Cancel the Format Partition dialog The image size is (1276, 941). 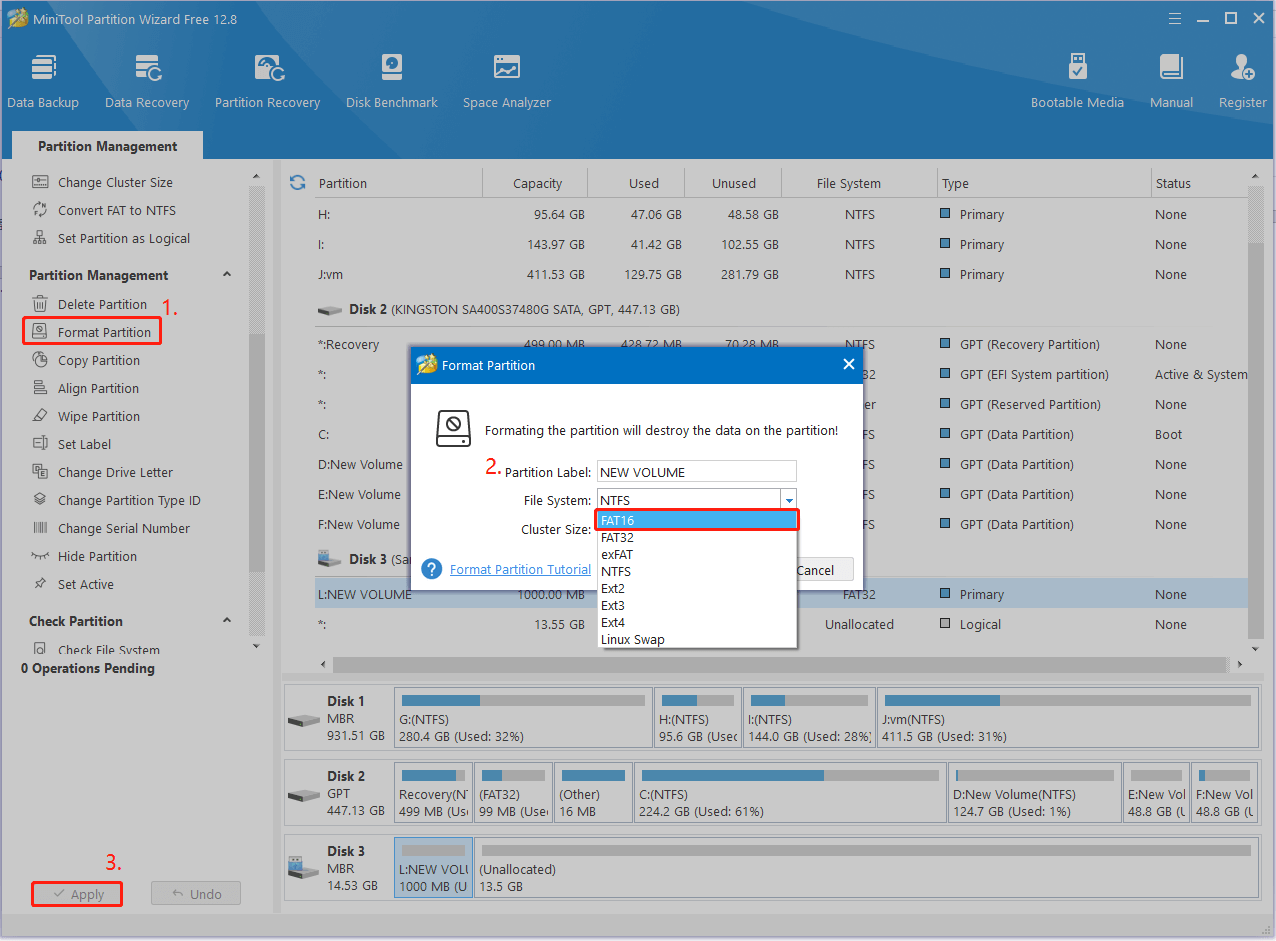[x=824, y=570]
